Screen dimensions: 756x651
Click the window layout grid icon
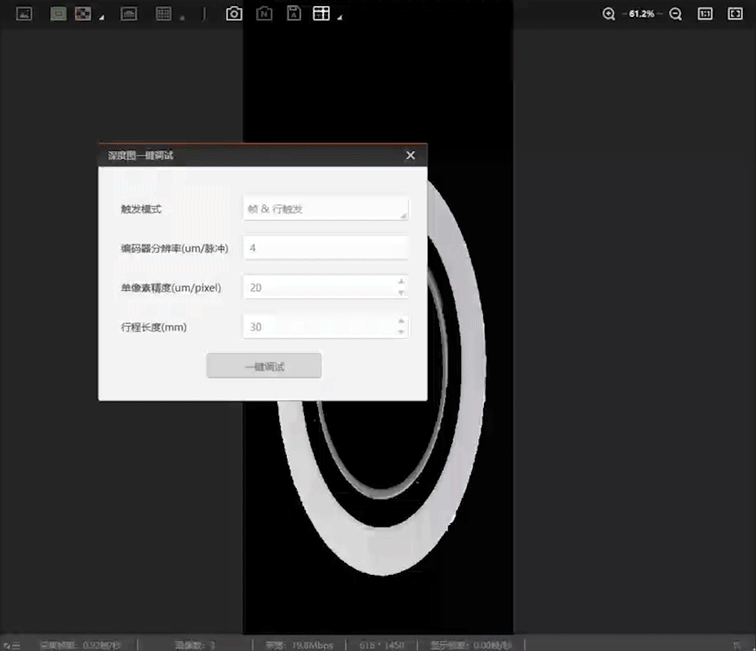coord(321,14)
